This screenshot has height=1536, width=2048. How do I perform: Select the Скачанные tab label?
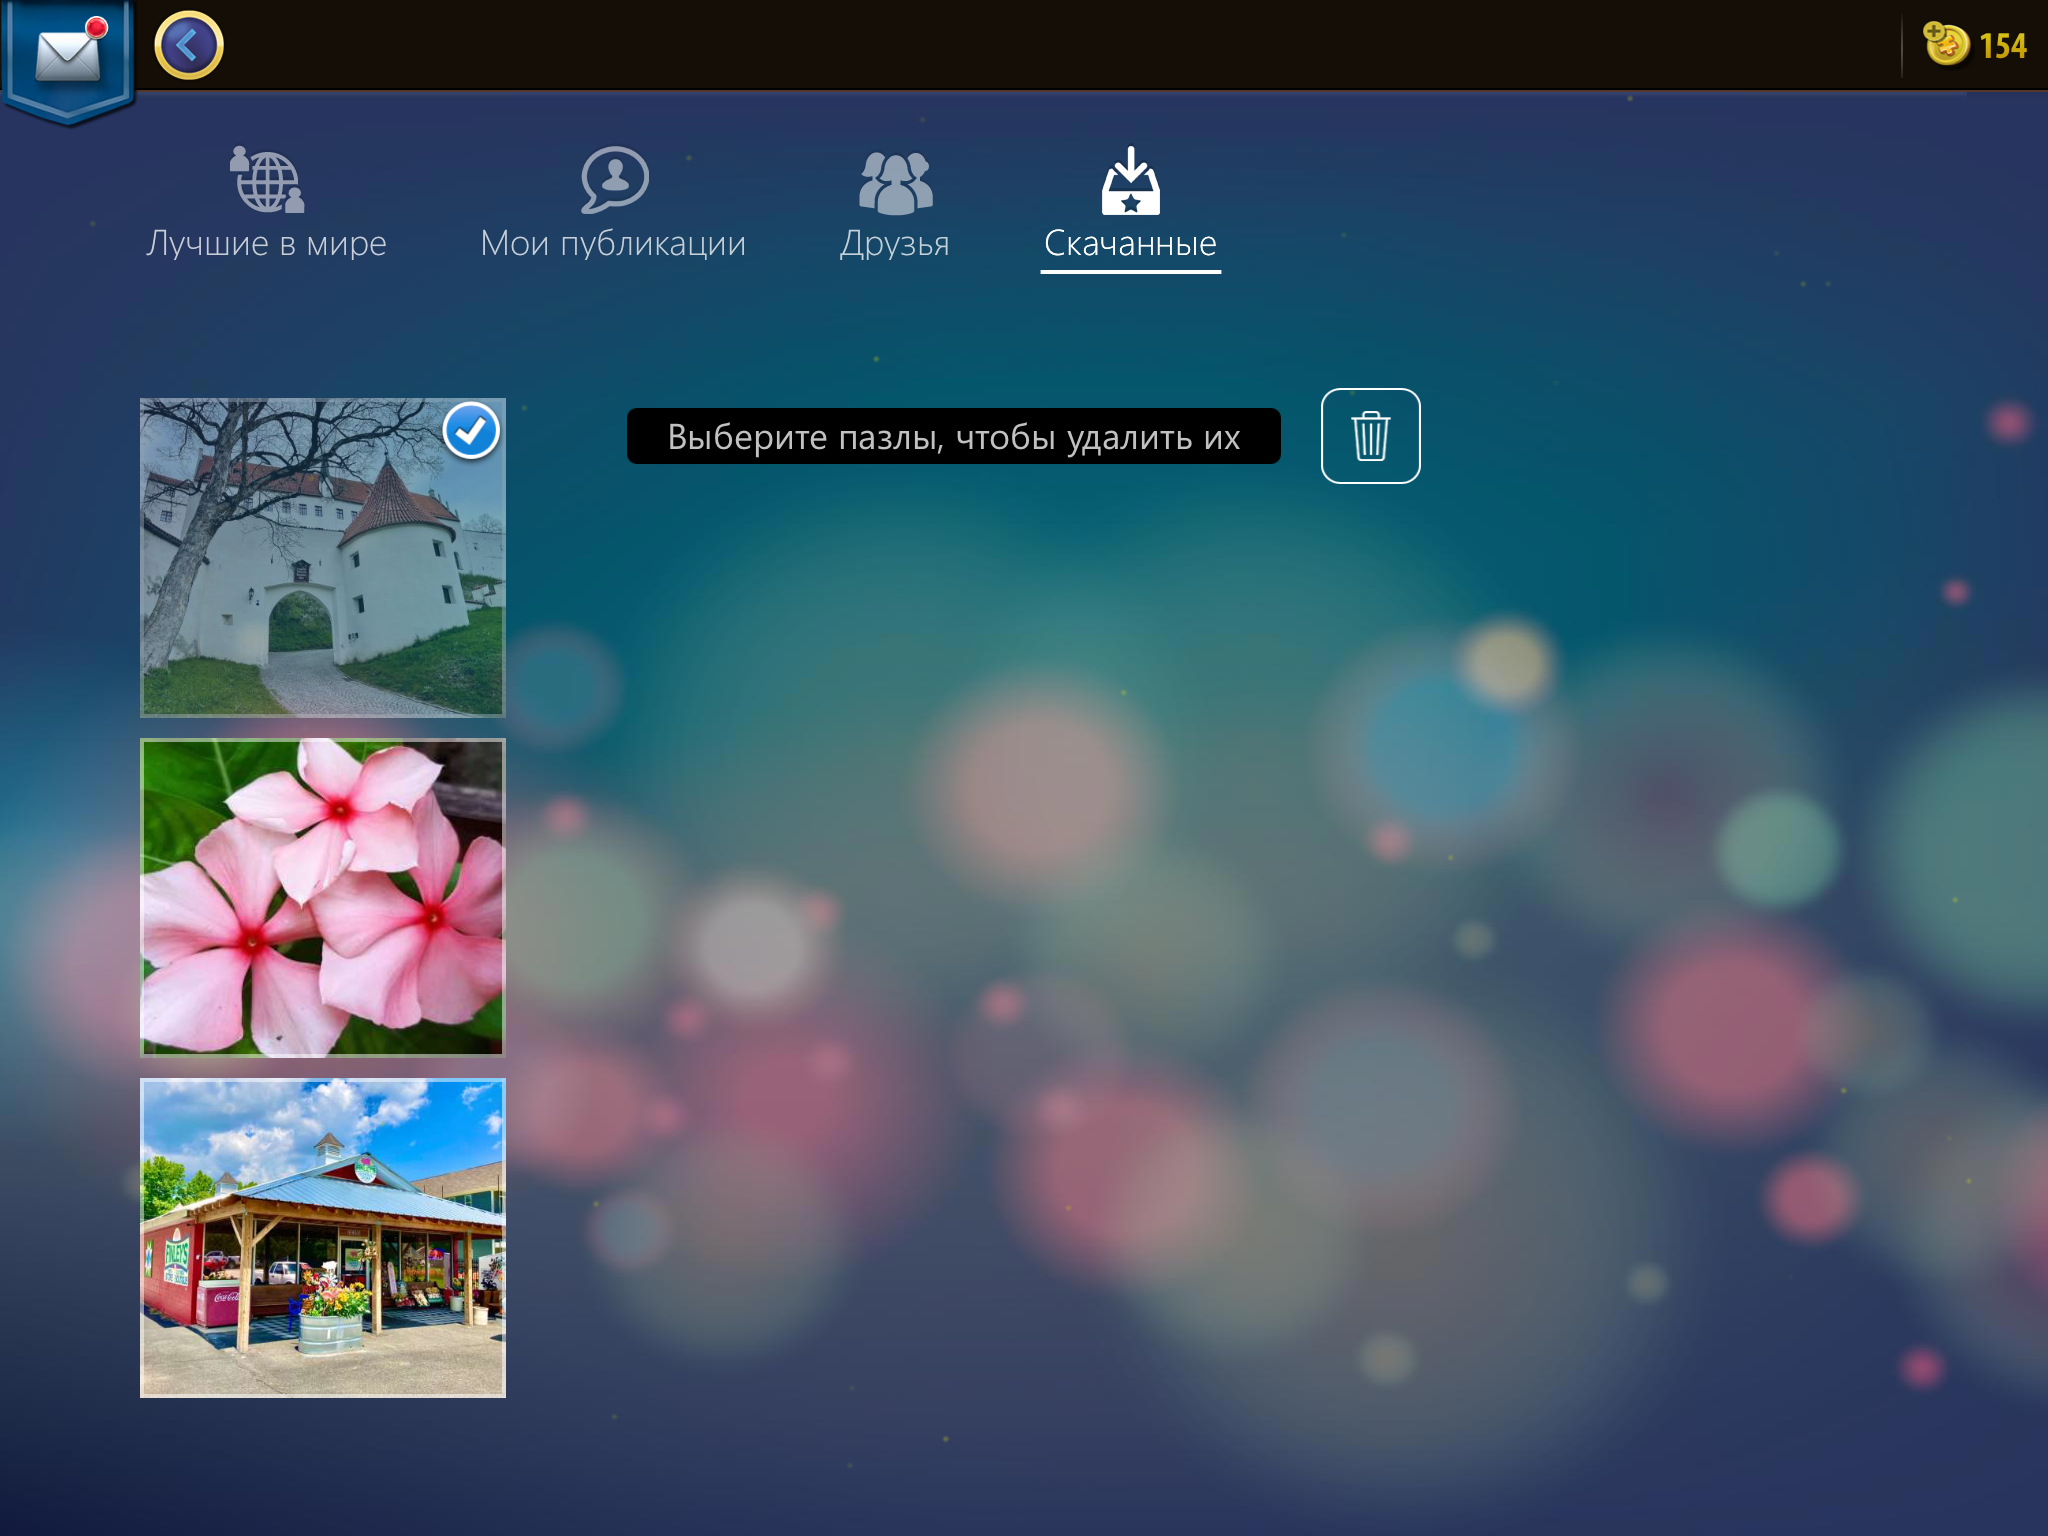click(x=1131, y=243)
